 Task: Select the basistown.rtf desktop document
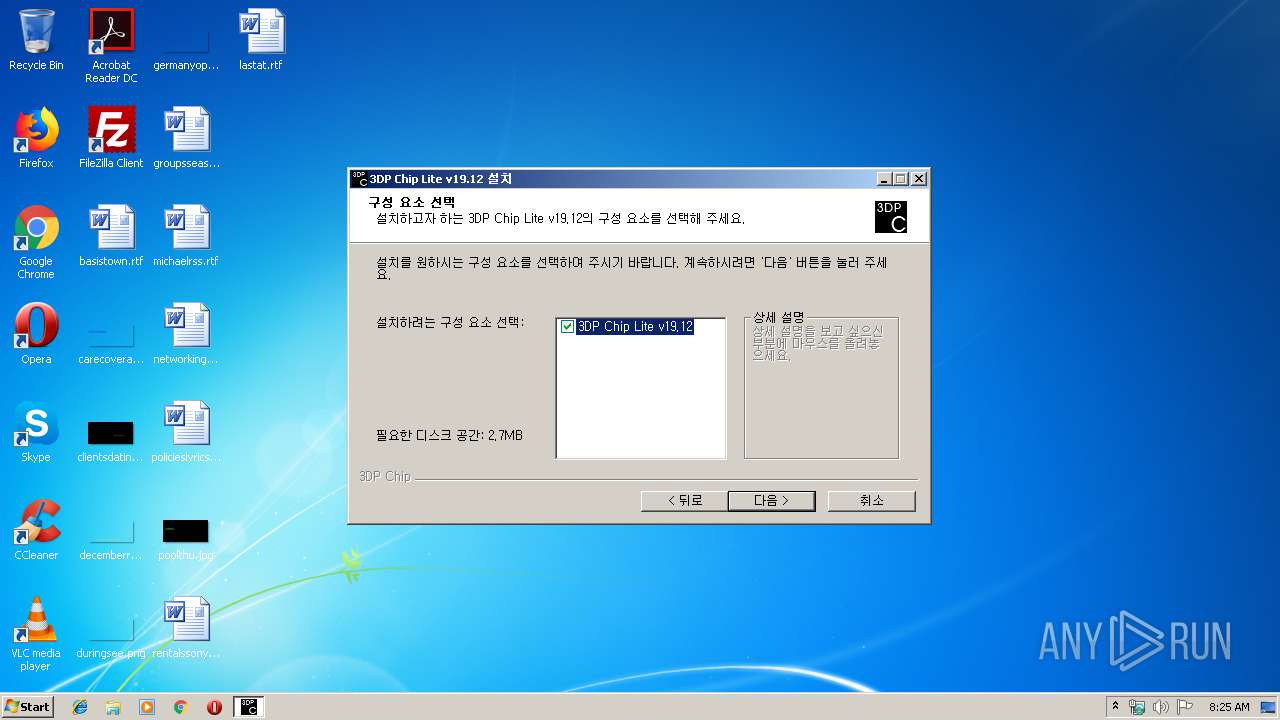pyautogui.click(x=111, y=236)
